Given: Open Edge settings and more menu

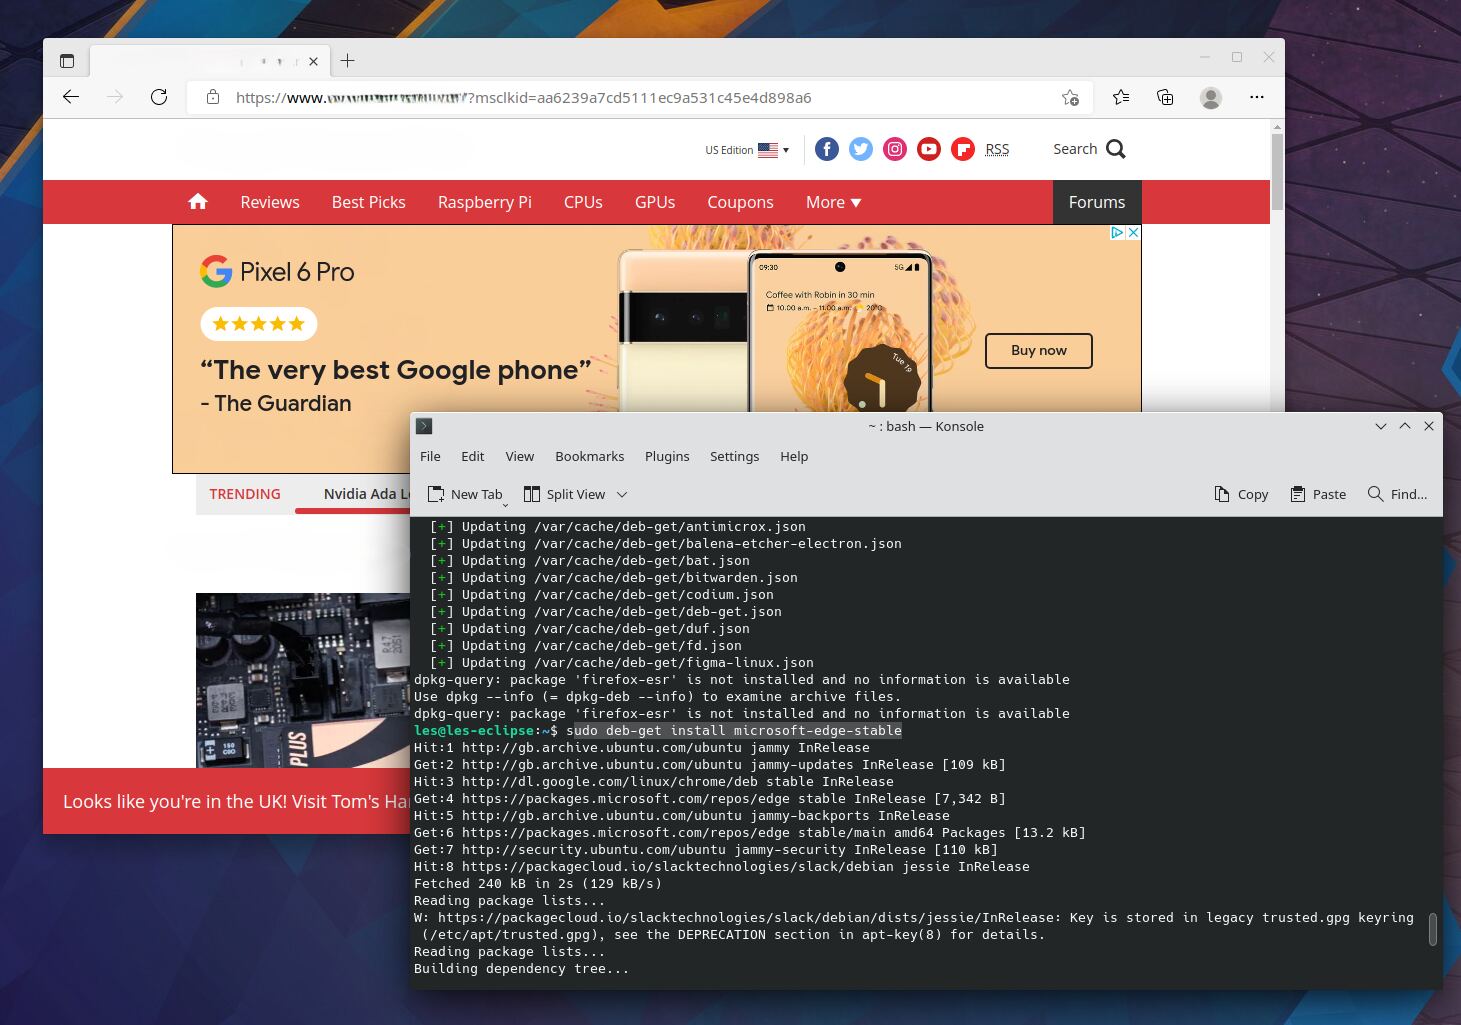Looking at the screenshot, I should tap(1257, 97).
